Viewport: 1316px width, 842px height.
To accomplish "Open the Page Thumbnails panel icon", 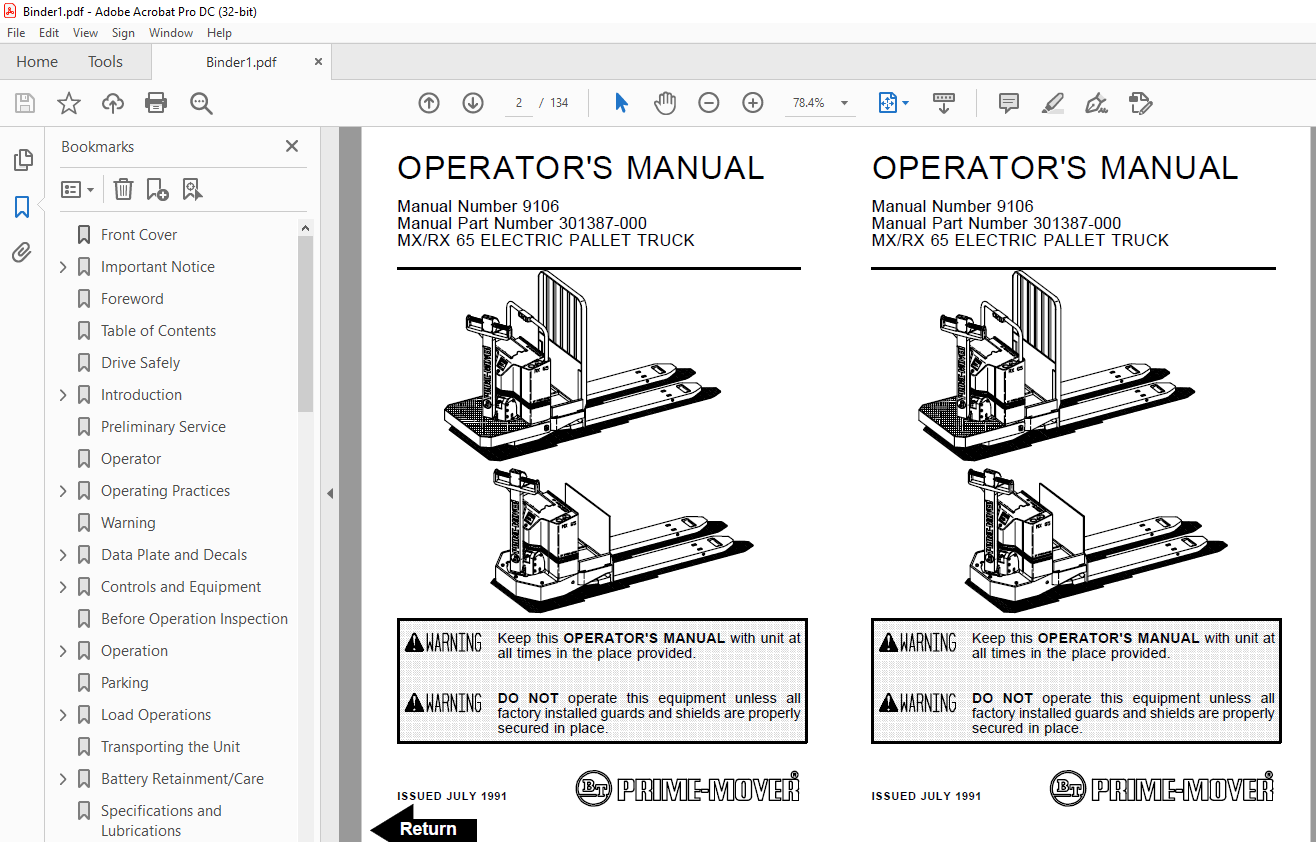I will tap(22, 160).
